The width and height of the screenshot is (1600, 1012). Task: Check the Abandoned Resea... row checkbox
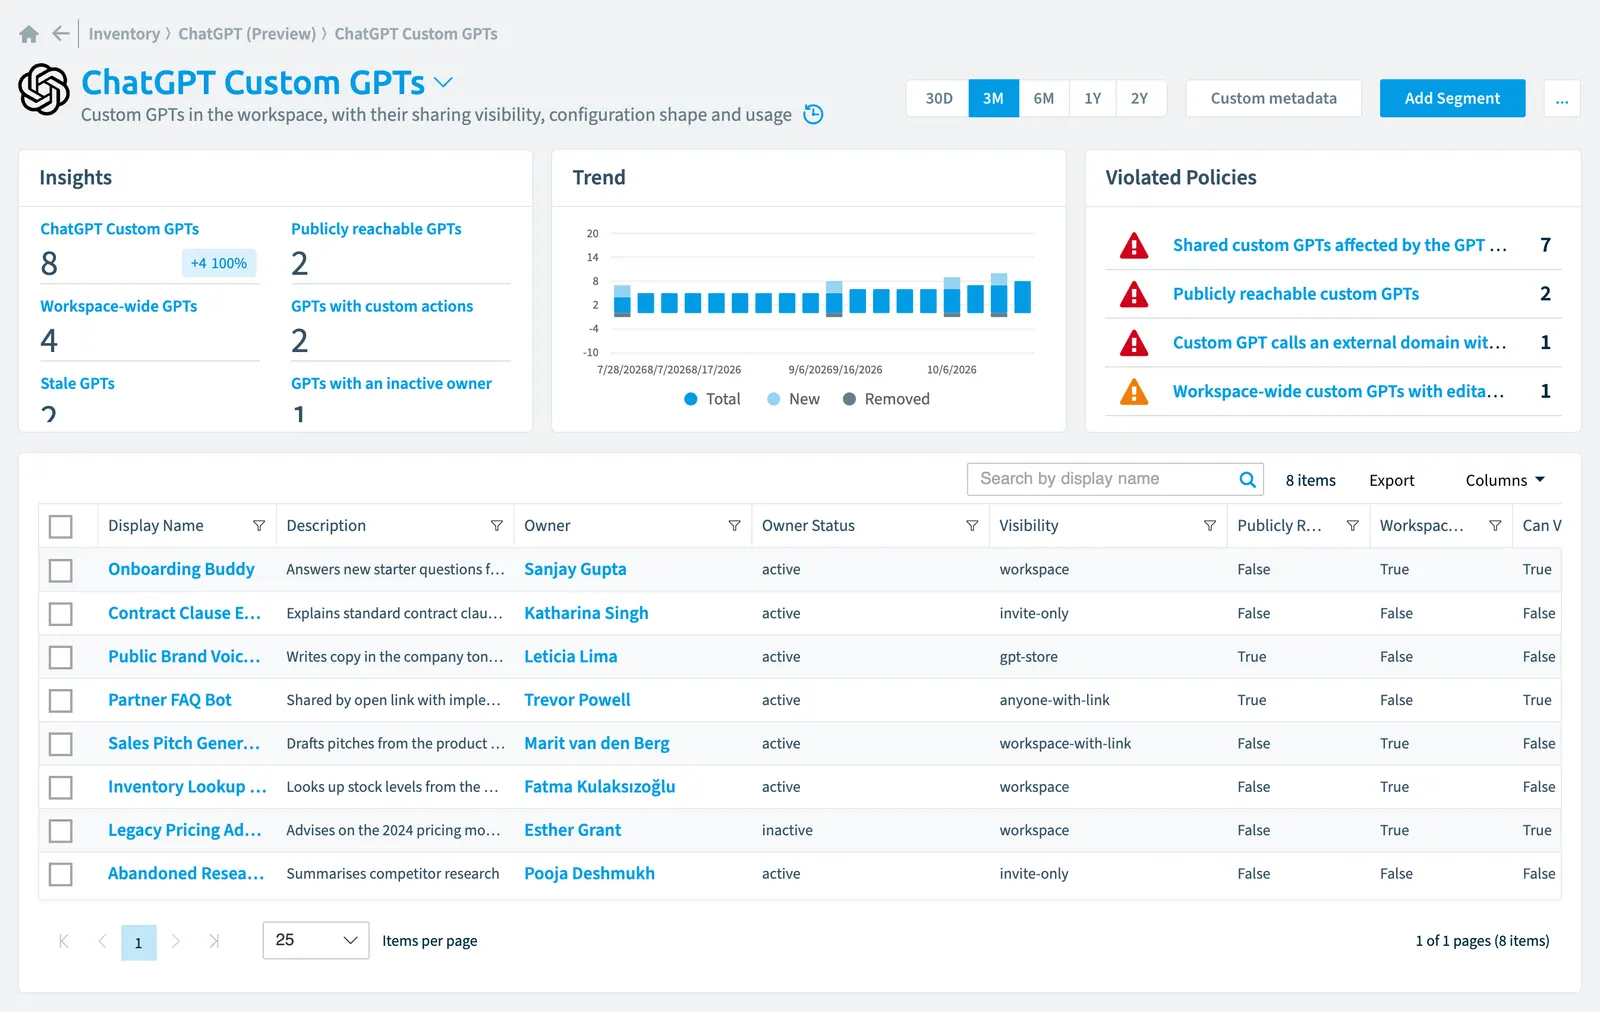(61, 874)
